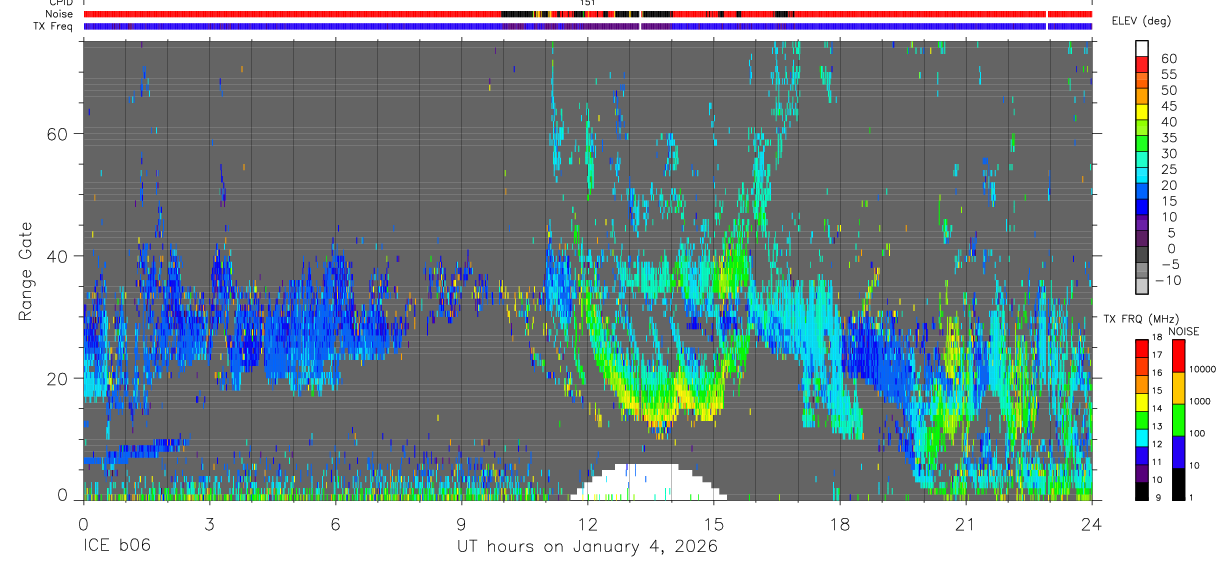Viewport: 1228px width, 567px height.
Task: Click the 'TX Freq' row label at top left
Action: 55,26
